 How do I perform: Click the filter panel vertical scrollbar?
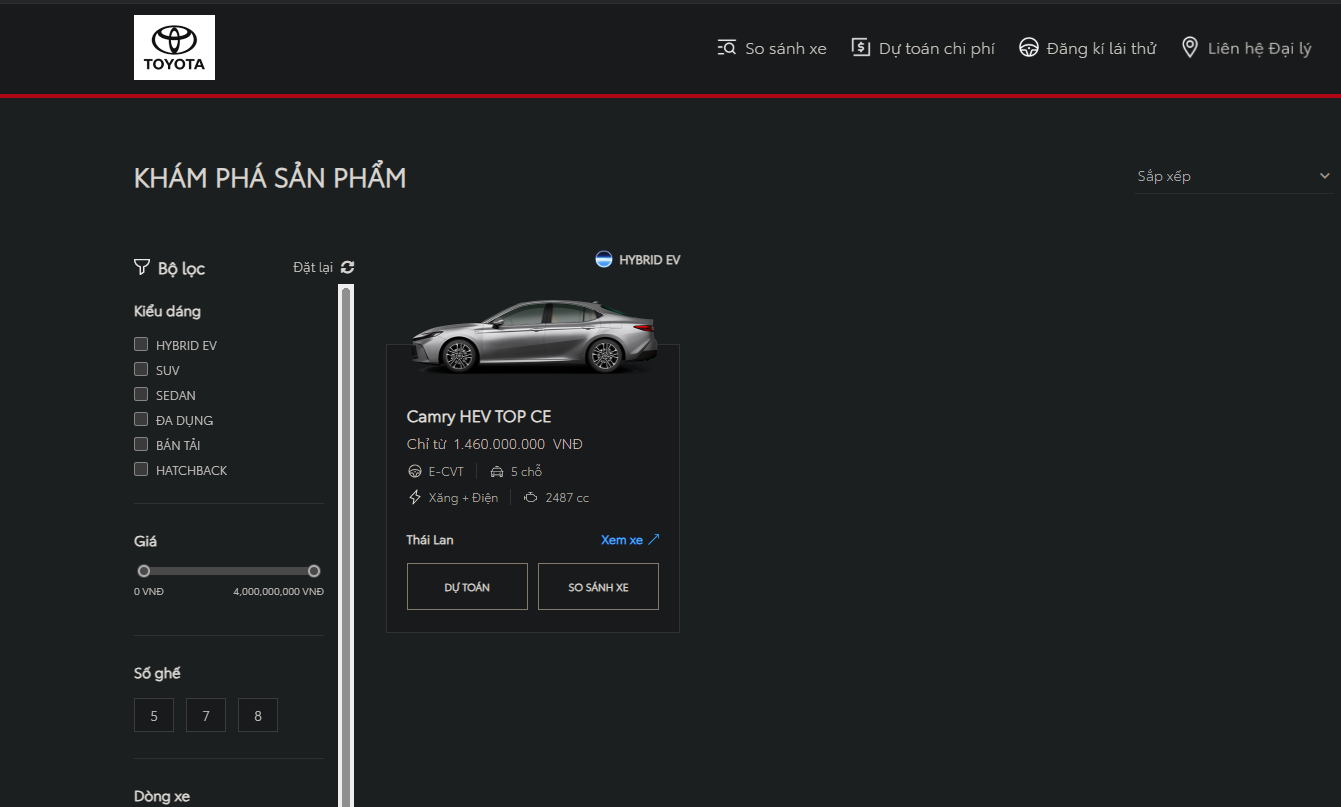(x=346, y=545)
